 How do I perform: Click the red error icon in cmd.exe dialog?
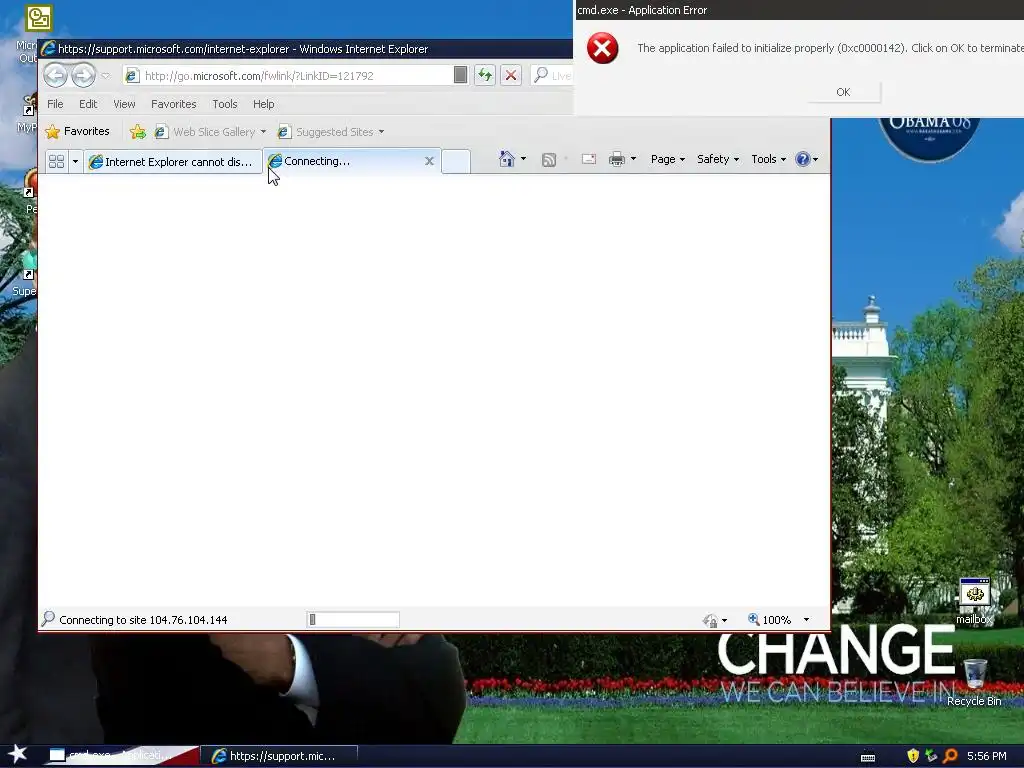coord(602,48)
